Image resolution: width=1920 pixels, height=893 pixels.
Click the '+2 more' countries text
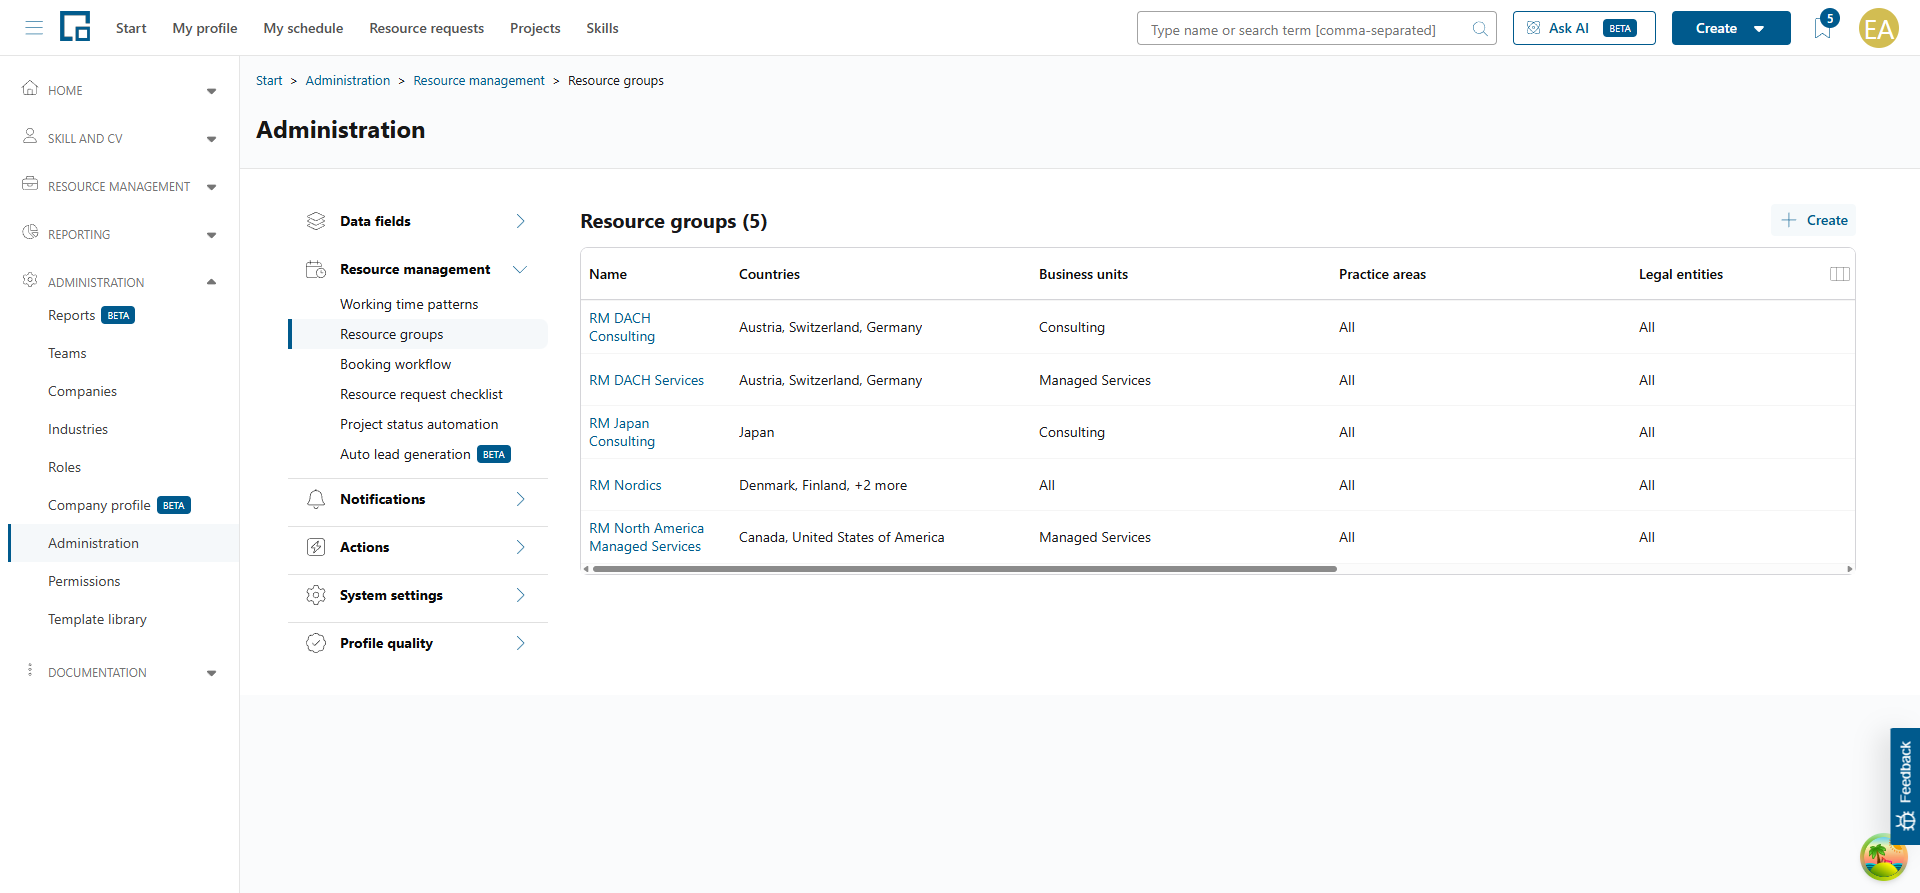(881, 485)
